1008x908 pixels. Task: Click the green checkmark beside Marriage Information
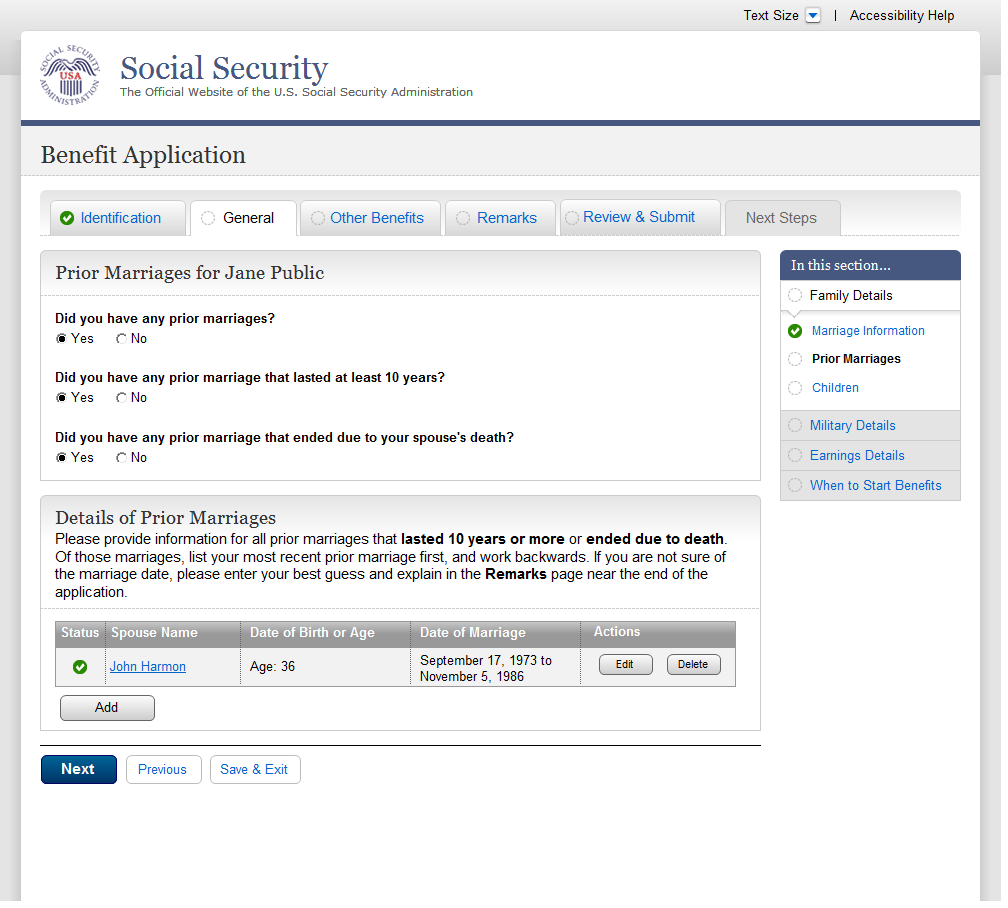coord(795,331)
